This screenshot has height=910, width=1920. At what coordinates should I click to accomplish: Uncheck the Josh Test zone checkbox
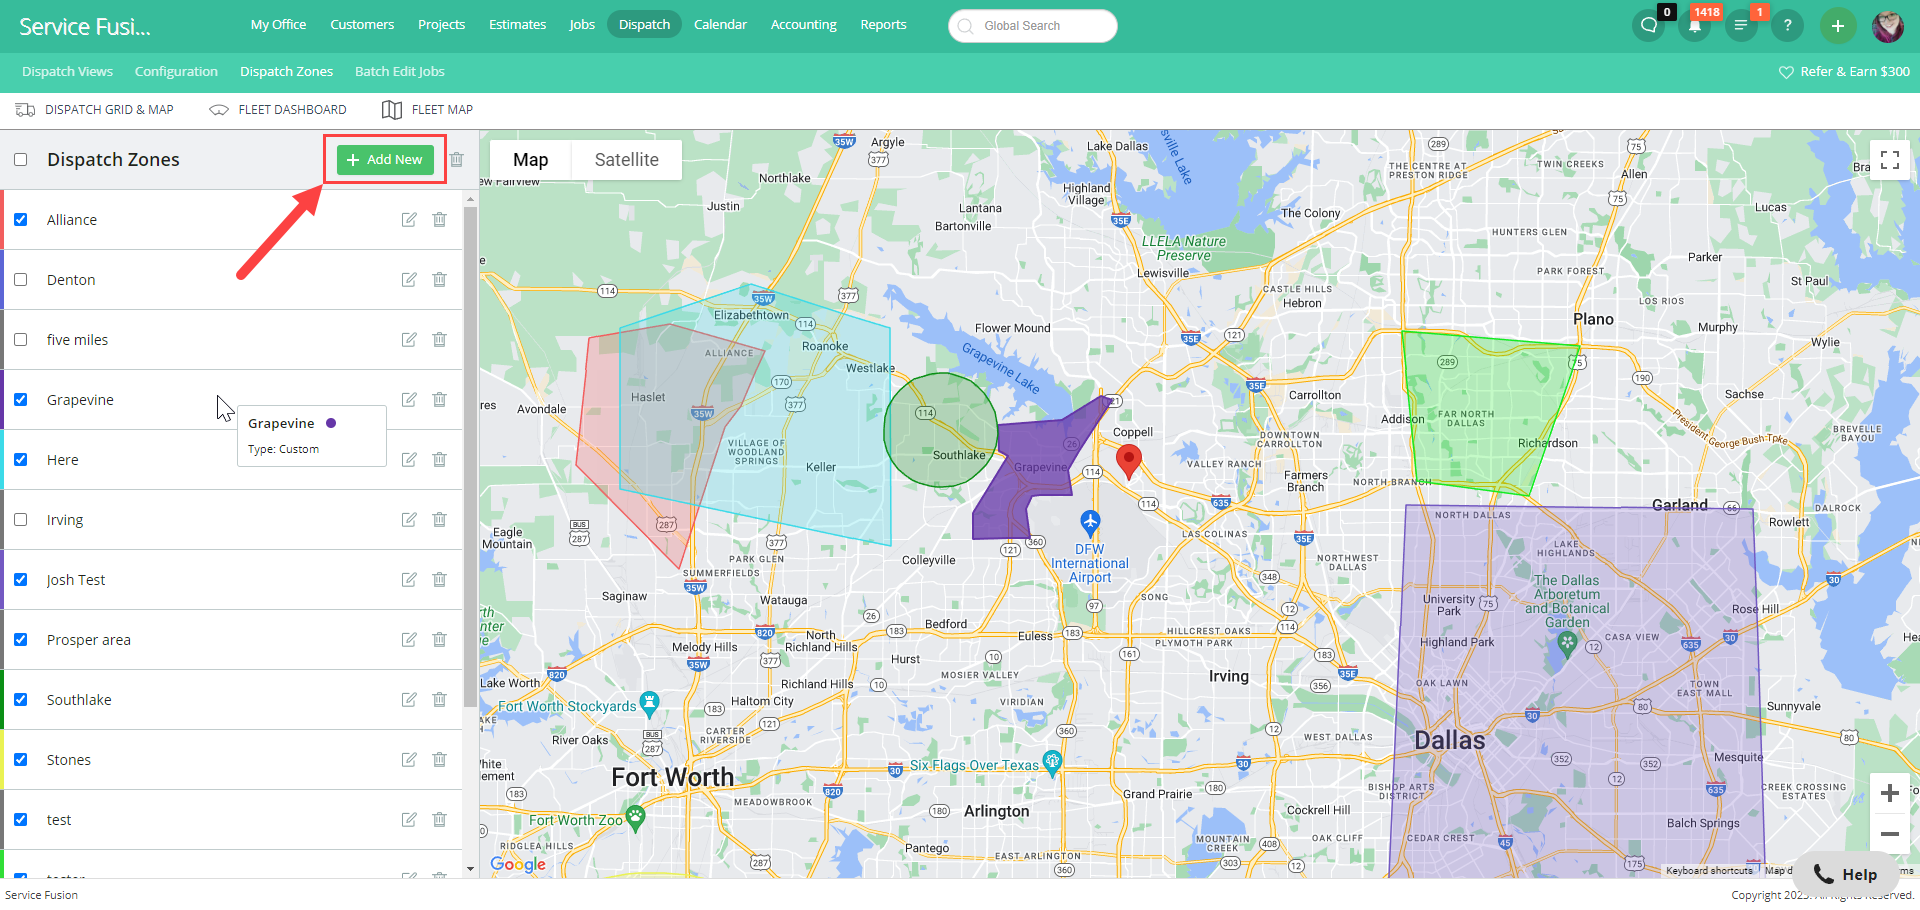(x=20, y=580)
